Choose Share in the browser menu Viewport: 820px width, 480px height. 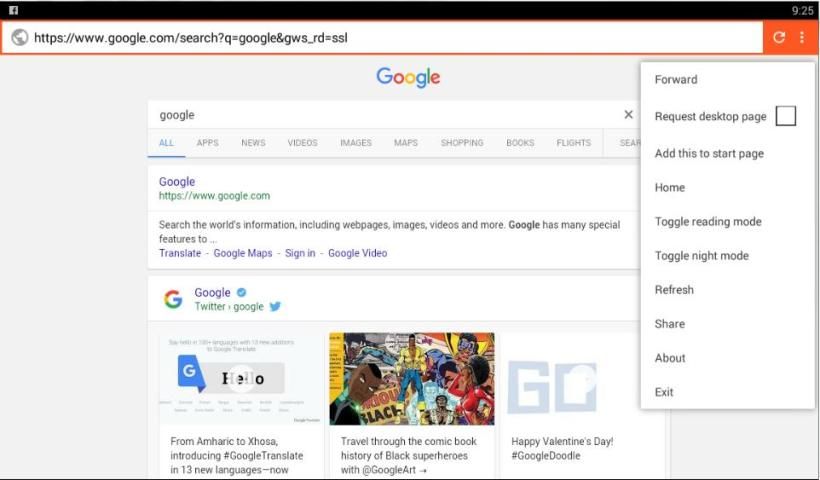pos(670,324)
